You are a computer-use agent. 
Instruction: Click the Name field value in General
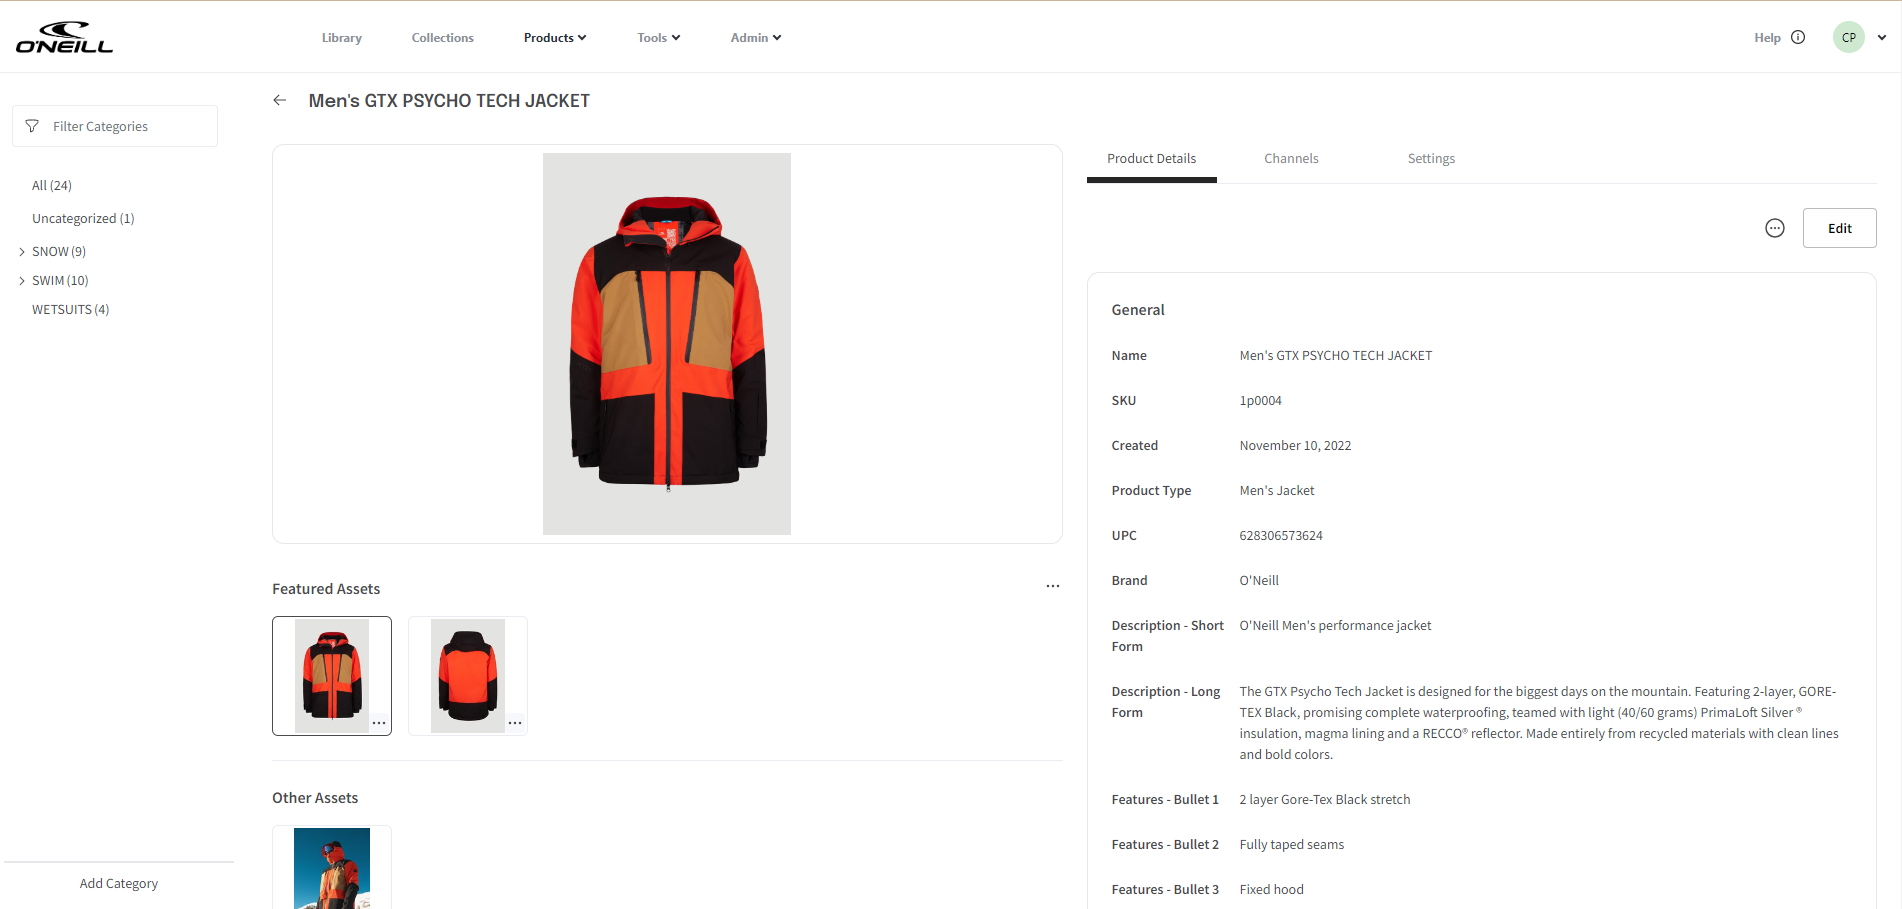pos(1336,355)
